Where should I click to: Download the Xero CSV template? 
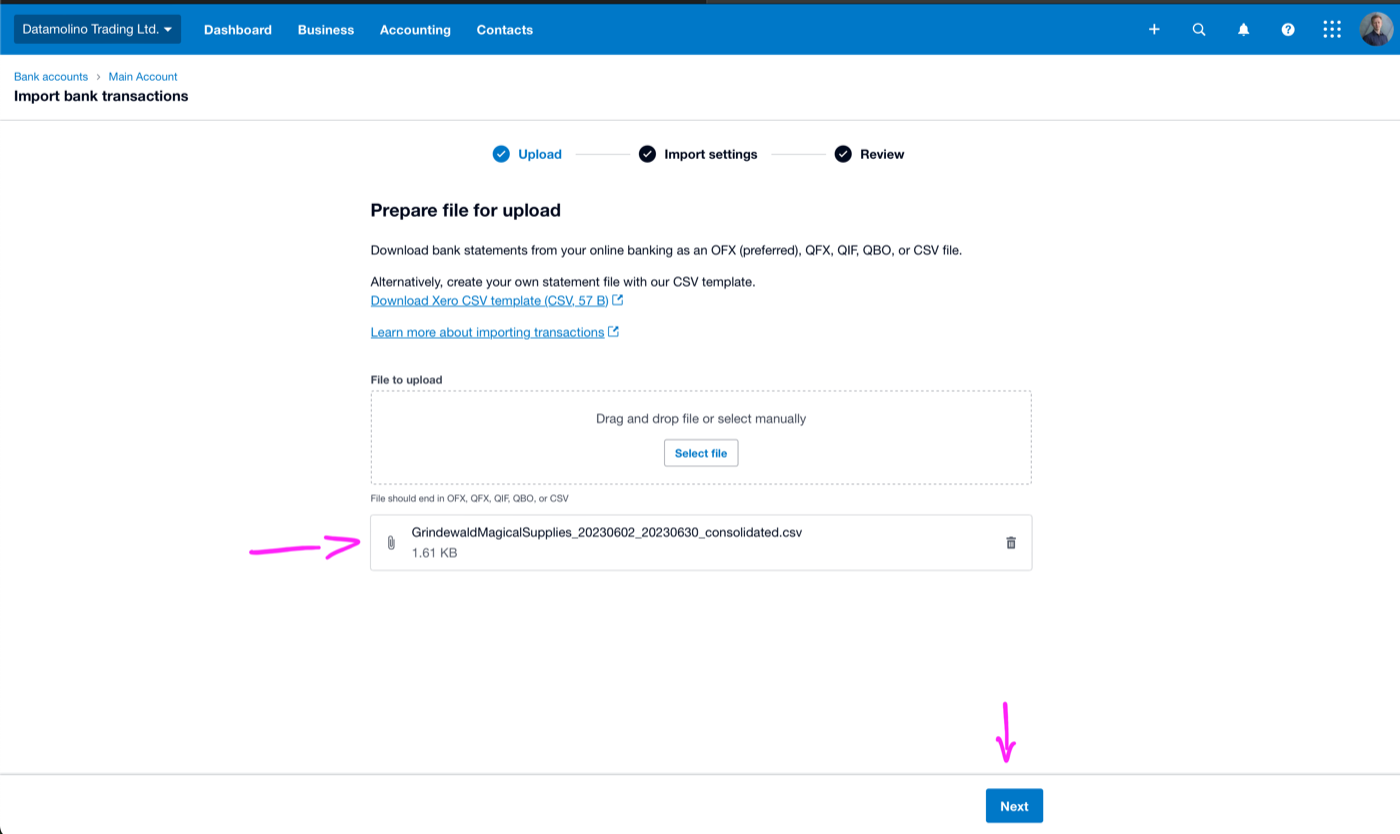[489, 300]
